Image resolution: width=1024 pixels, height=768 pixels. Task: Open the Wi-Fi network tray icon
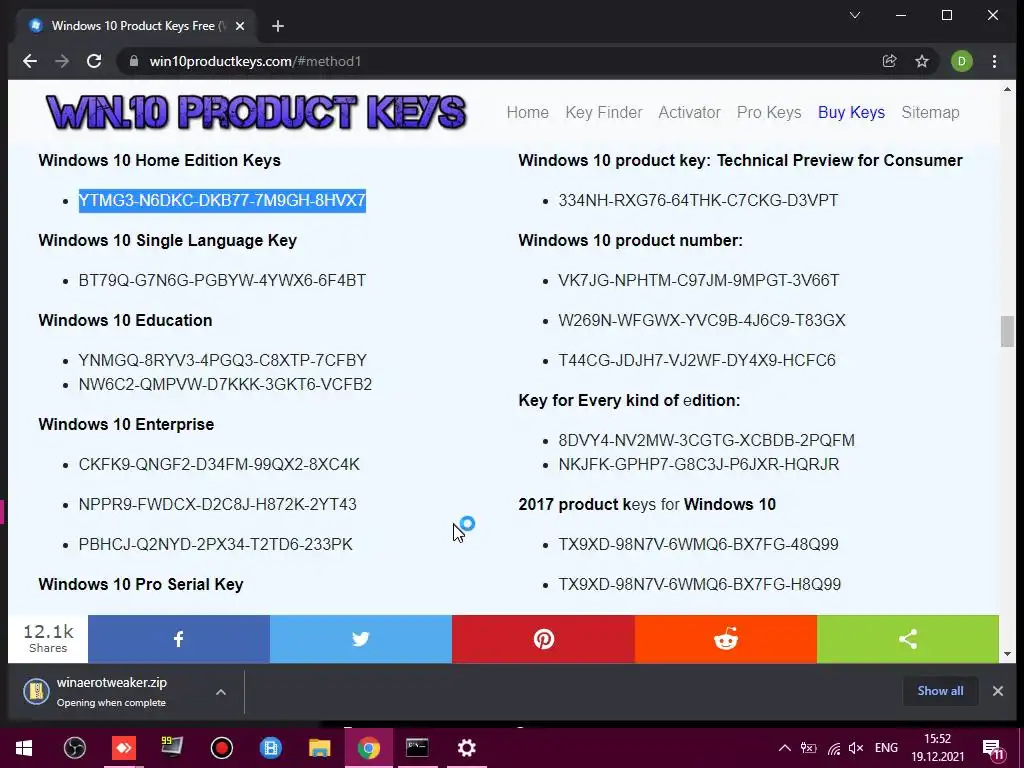point(834,748)
